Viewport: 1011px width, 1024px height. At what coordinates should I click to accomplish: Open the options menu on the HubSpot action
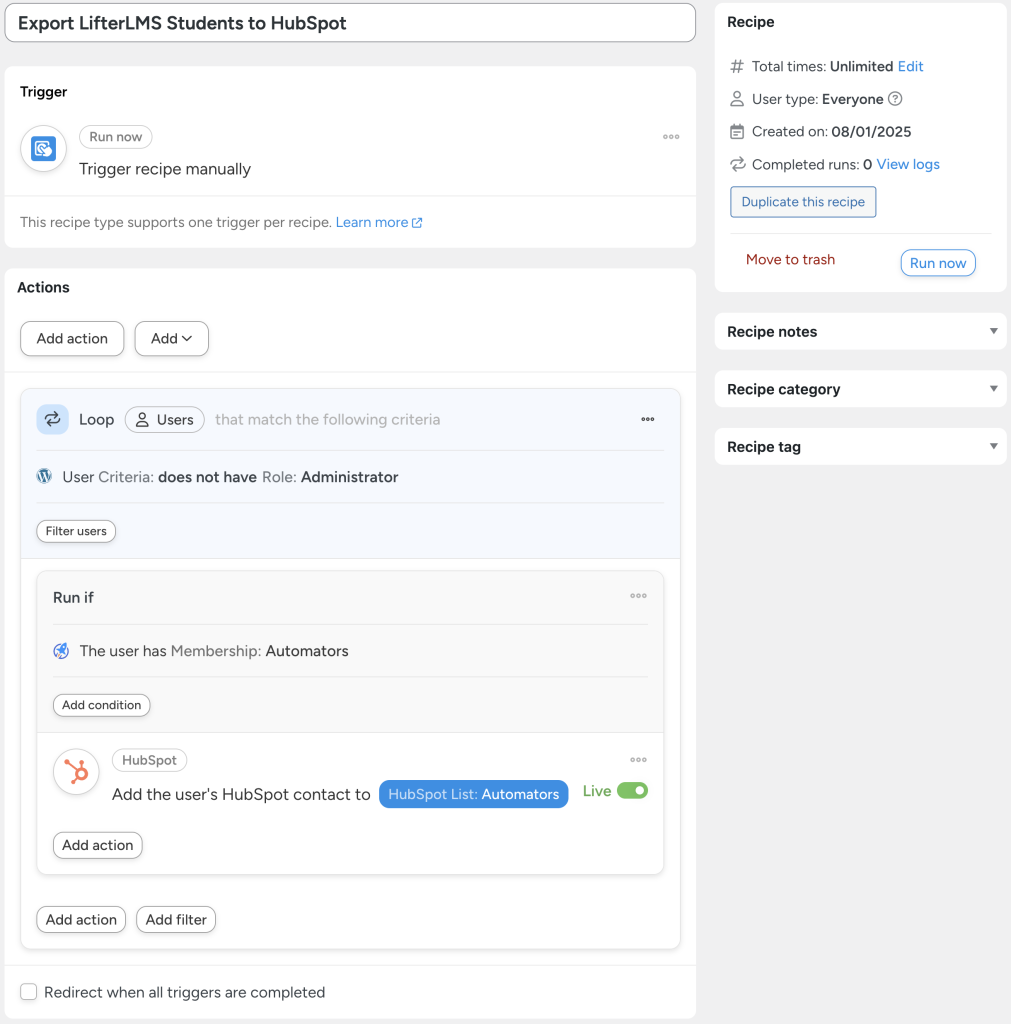pos(639,759)
